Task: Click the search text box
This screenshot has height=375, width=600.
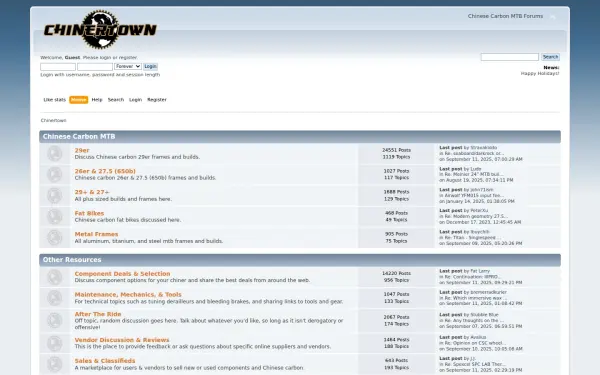Action: click(510, 57)
